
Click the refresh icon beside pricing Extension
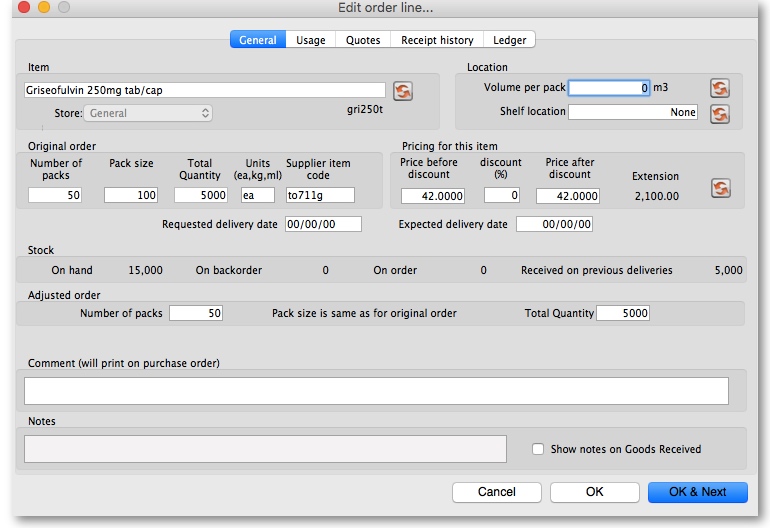tap(719, 188)
